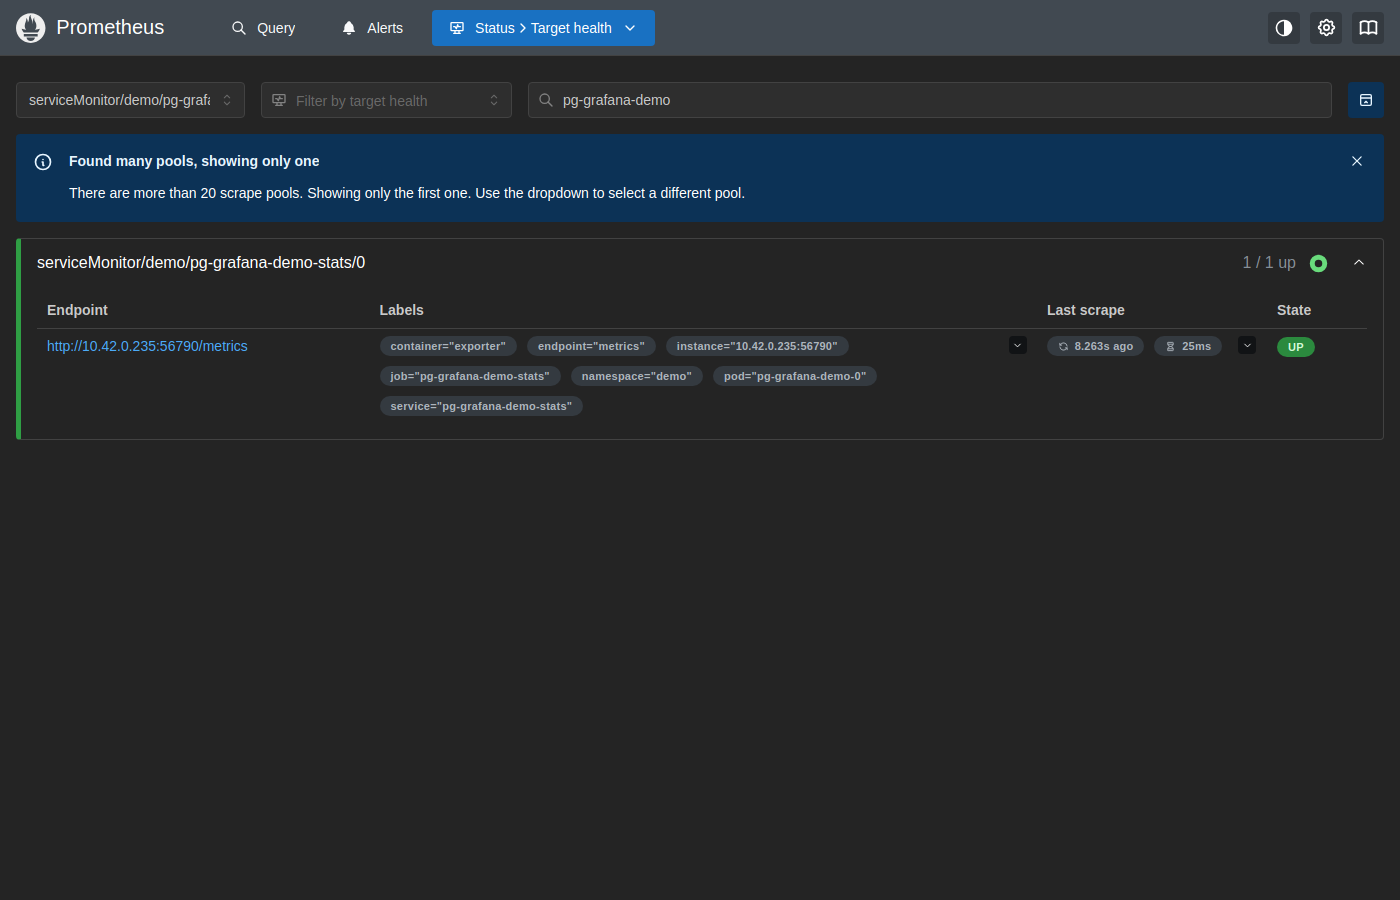Expand the target labels chevron
This screenshot has width=1400, height=900.
1018,346
